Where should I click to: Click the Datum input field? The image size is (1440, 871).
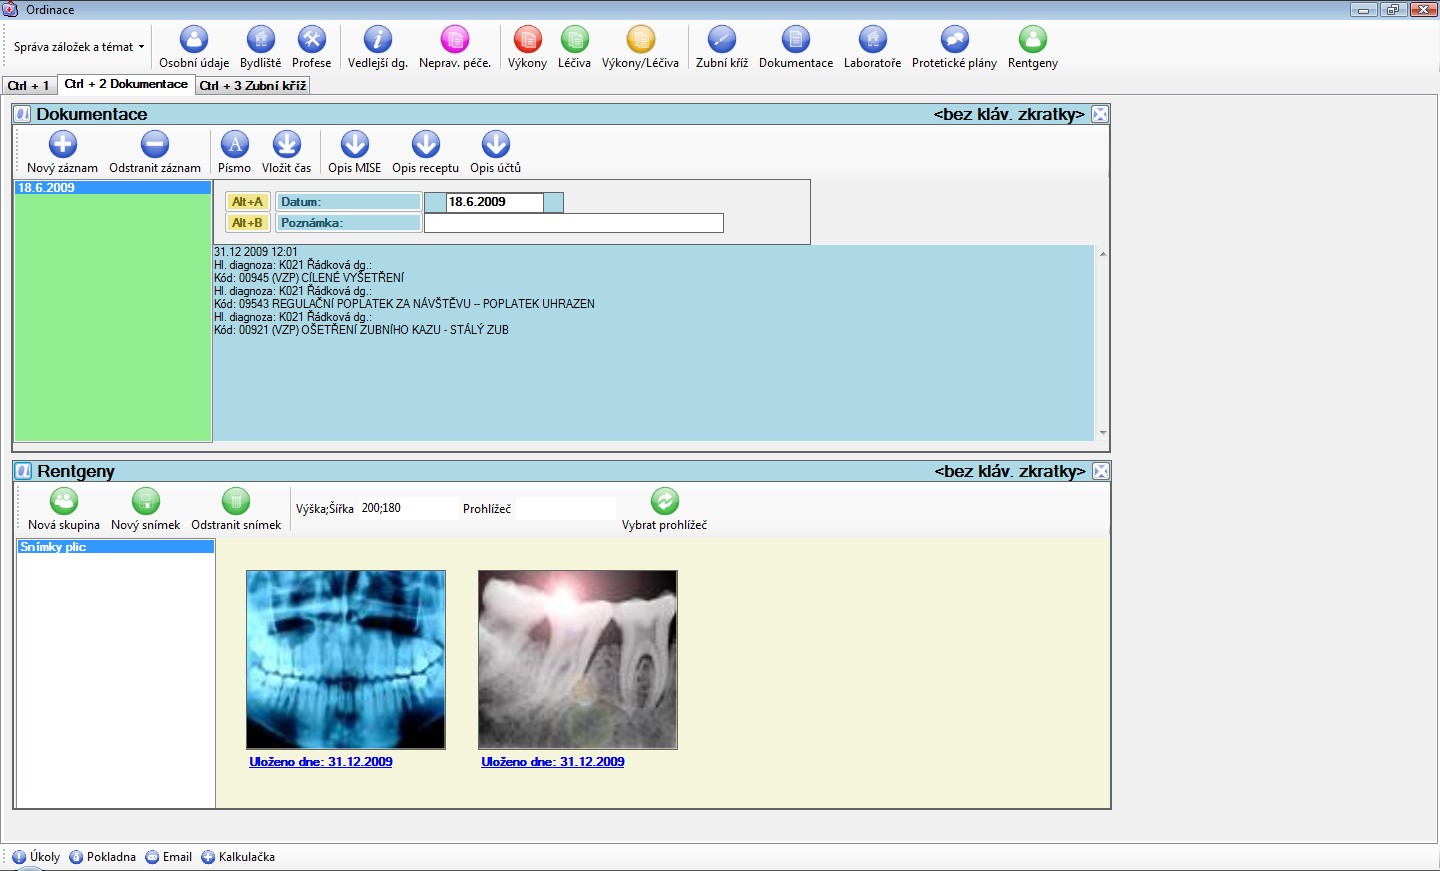pyautogui.click(x=494, y=202)
